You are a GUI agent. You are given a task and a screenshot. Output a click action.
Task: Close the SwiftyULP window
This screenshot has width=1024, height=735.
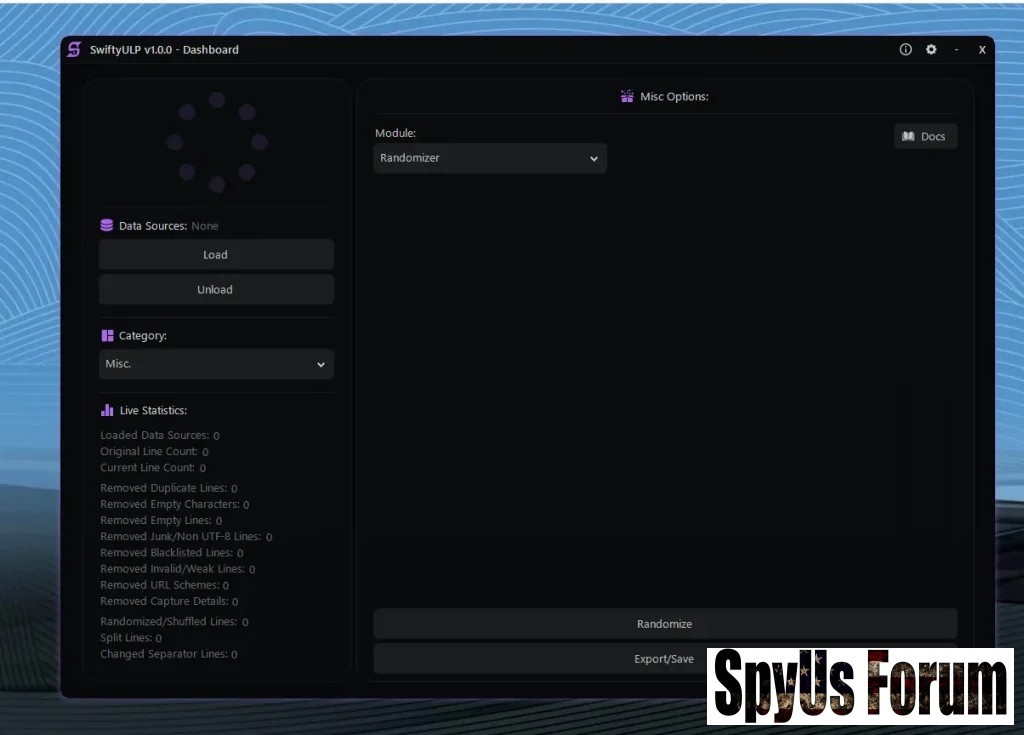click(982, 50)
